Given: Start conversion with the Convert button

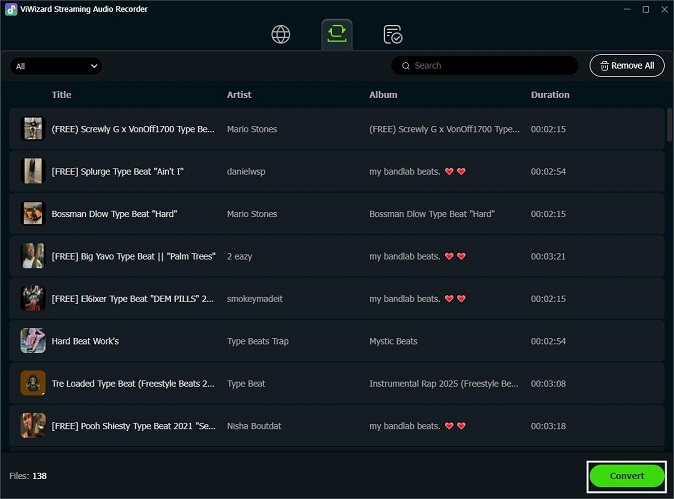Looking at the screenshot, I should (x=627, y=476).
